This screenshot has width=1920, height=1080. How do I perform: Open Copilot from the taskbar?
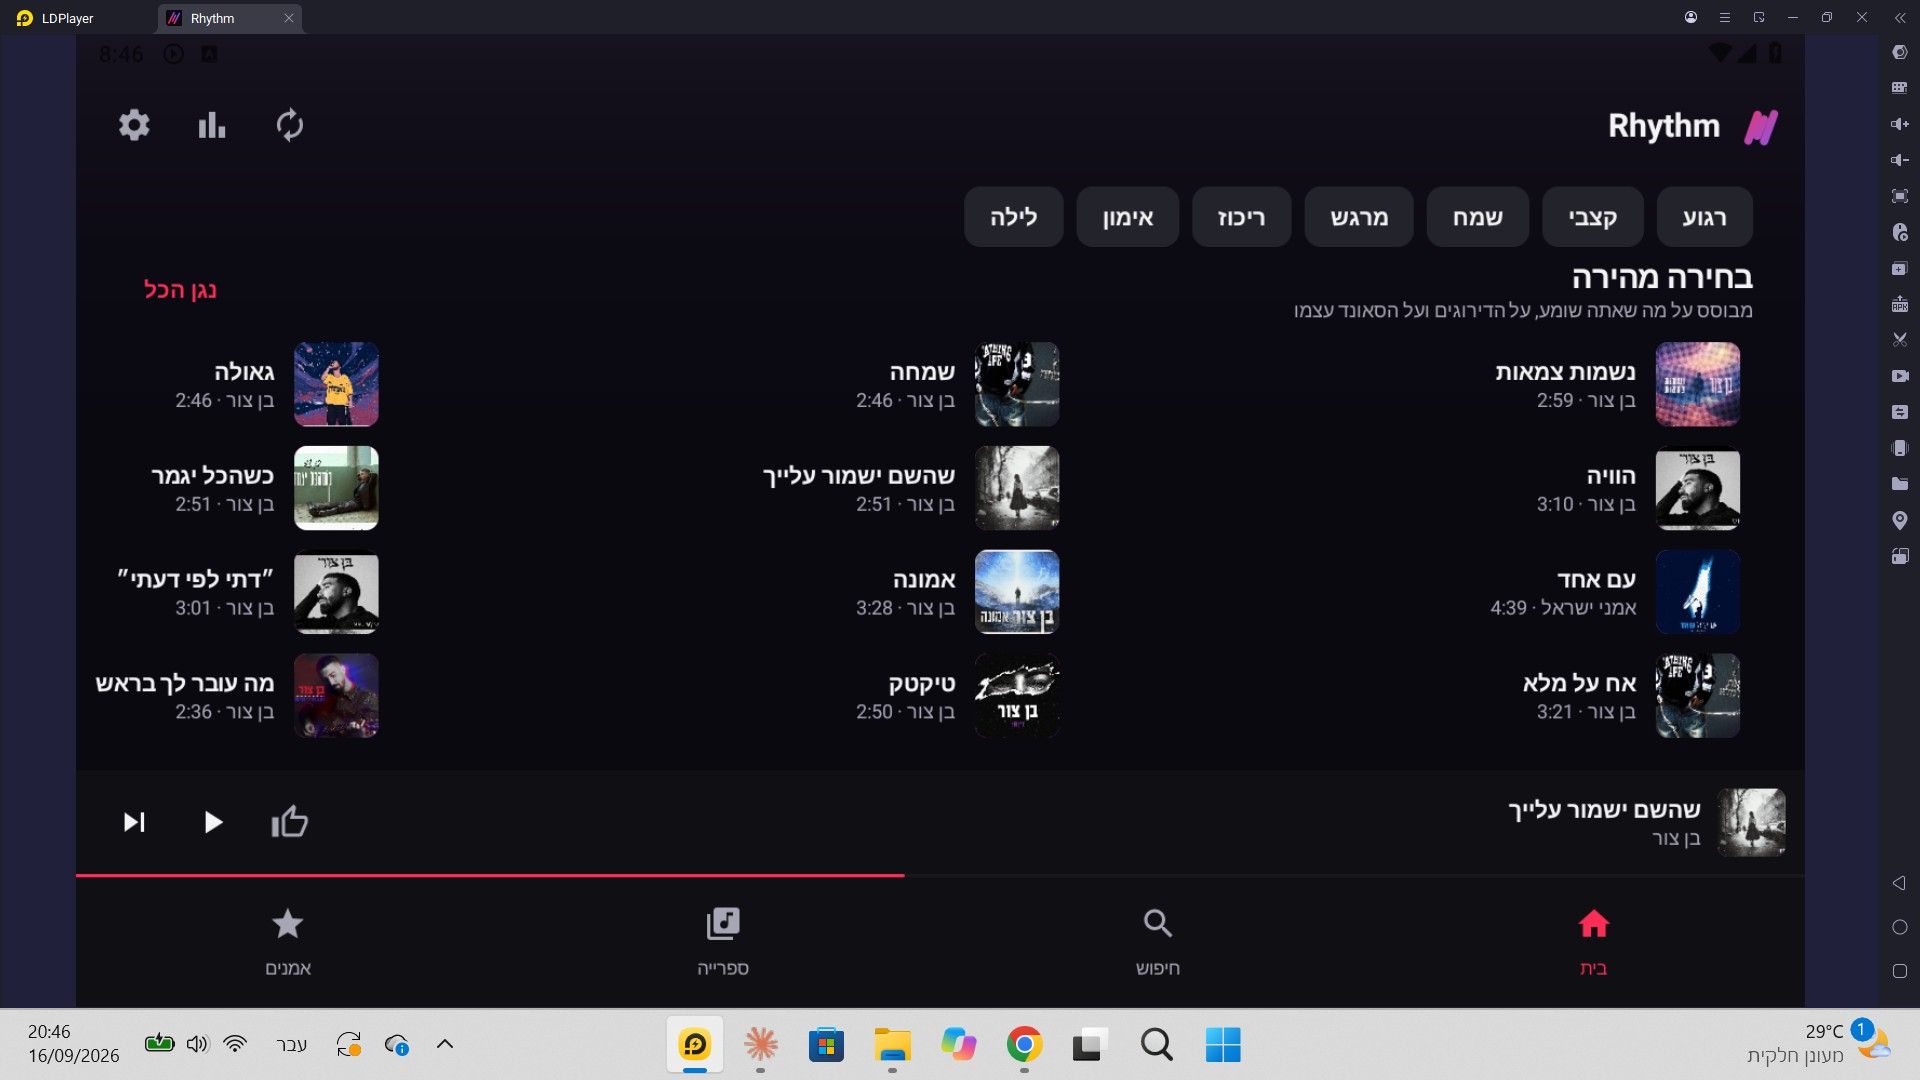tap(958, 1045)
